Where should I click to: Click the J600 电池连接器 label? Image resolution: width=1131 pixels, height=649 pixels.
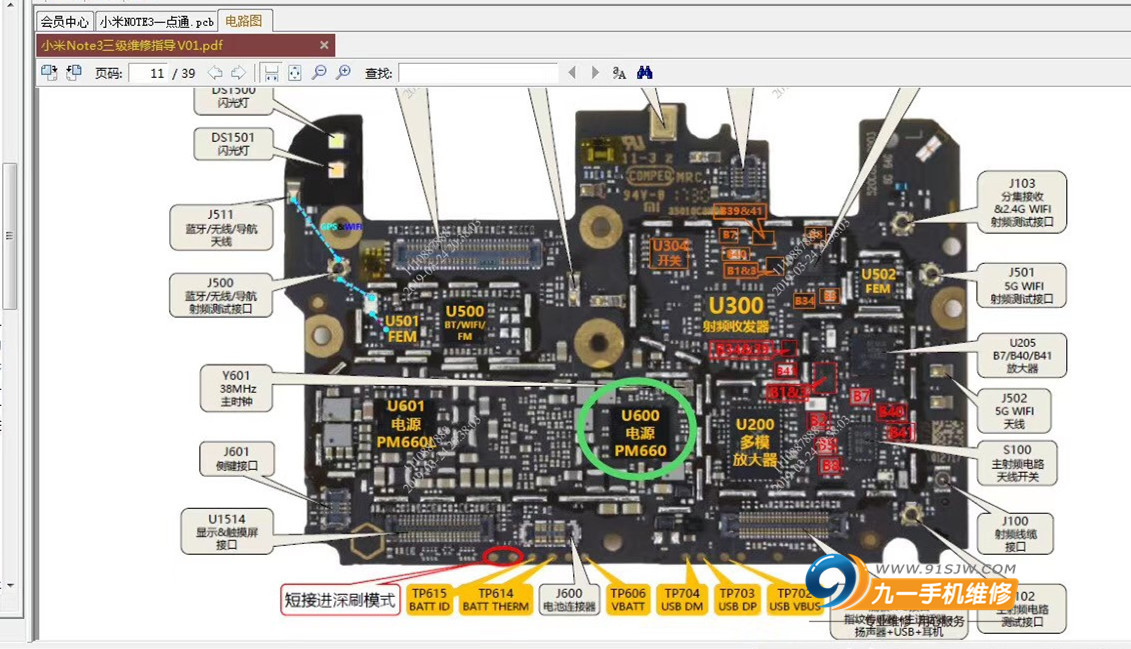click(569, 600)
